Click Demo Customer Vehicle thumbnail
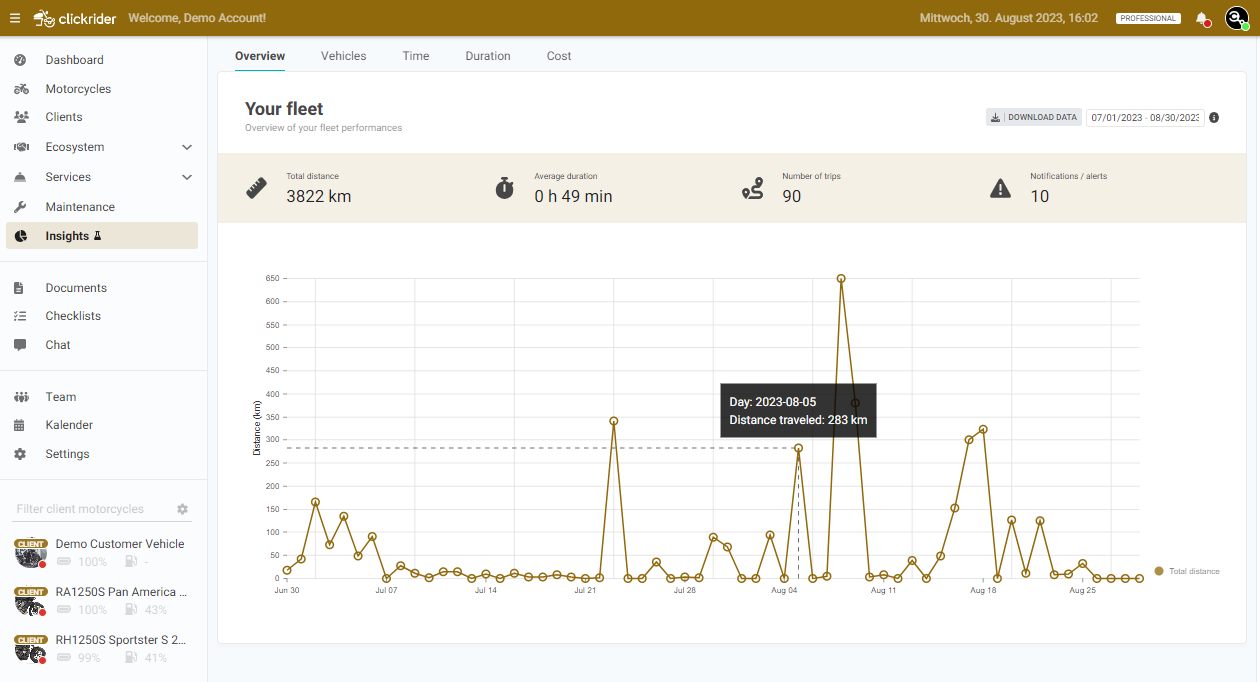 (31, 553)
